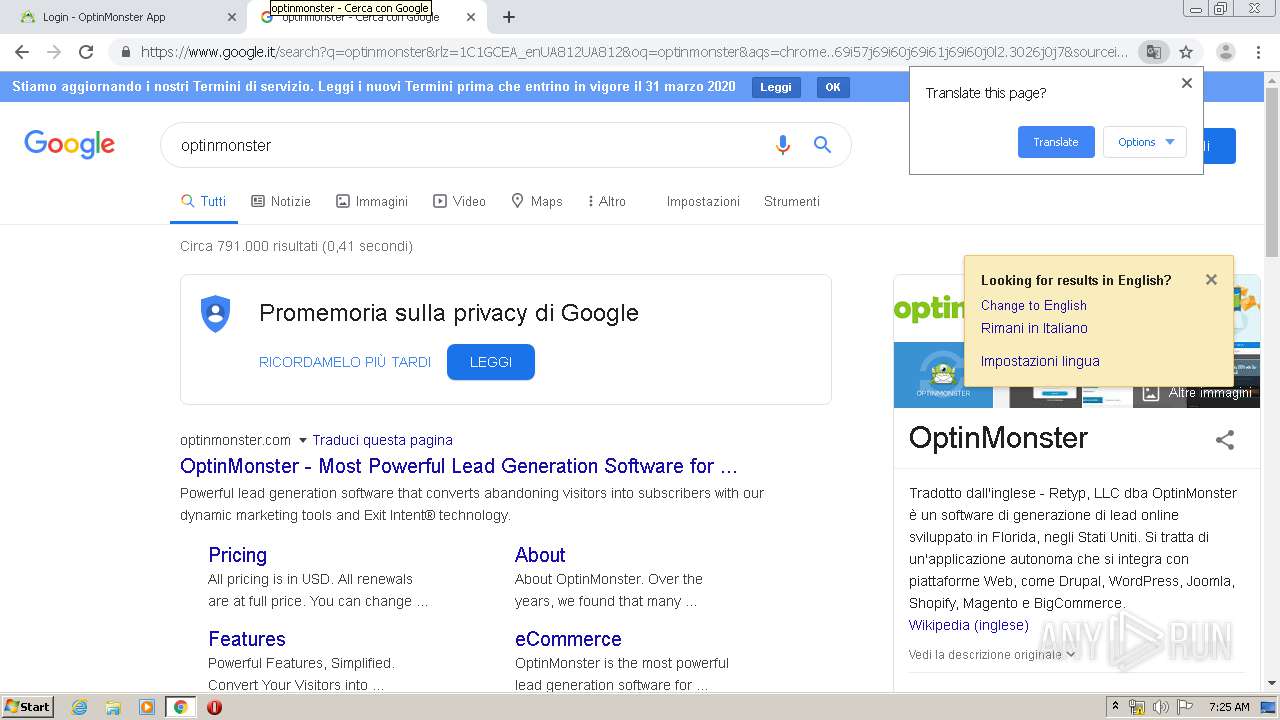Screen dimensions: 1280x720
Task: Open the Altro more menu
Action: pyautogui.click(x=607, y=201)
